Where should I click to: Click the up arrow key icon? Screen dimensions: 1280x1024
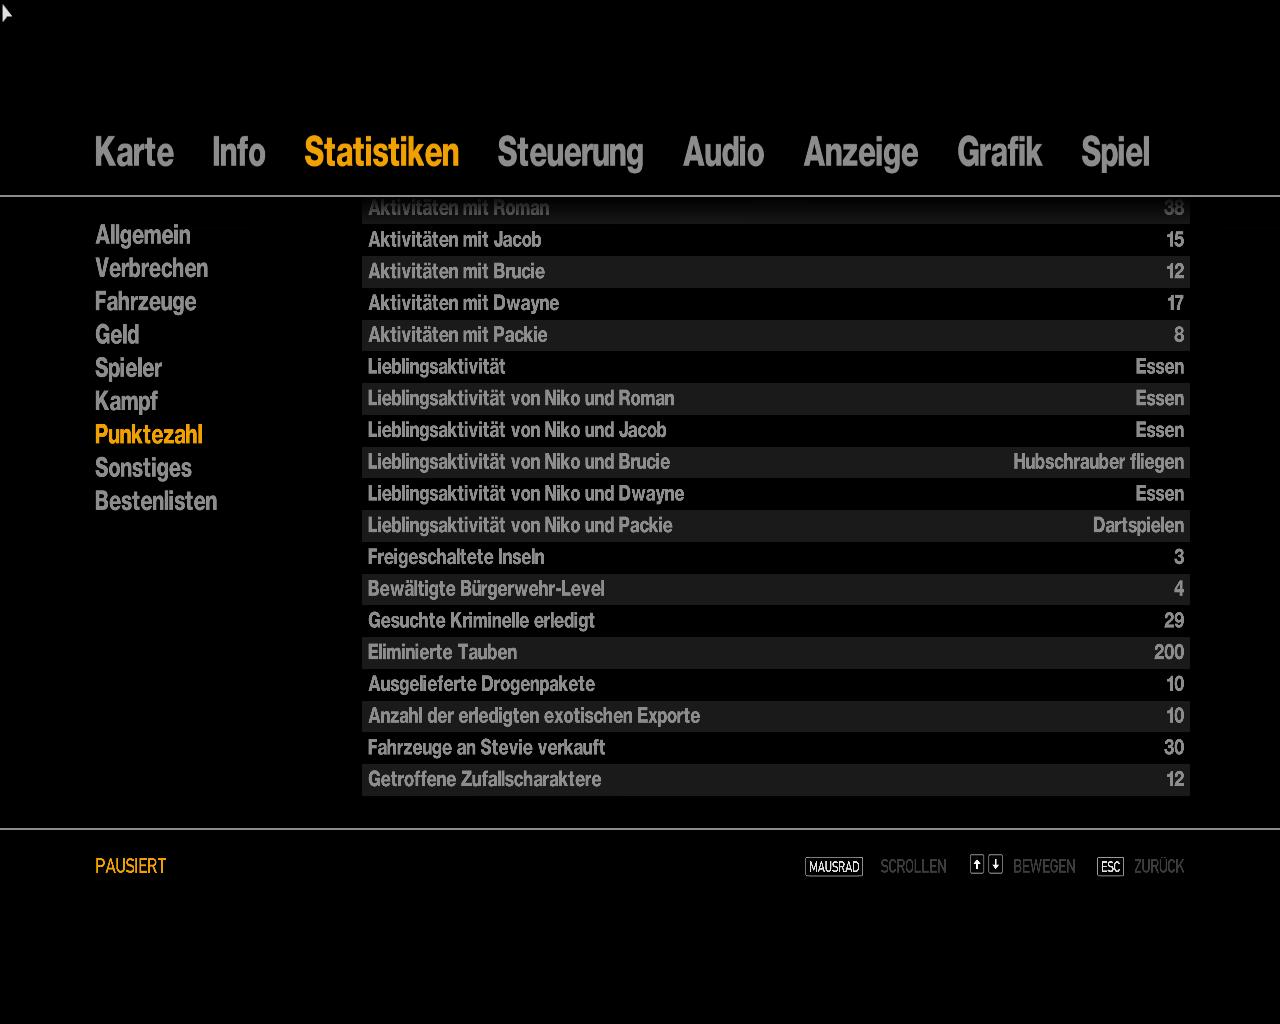click(977, 865)
